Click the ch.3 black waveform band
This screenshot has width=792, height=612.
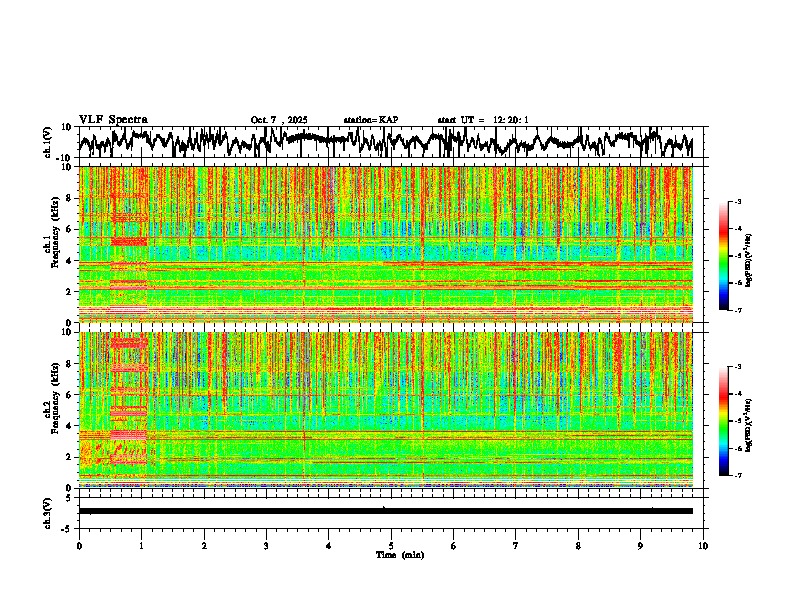point(386,511)
